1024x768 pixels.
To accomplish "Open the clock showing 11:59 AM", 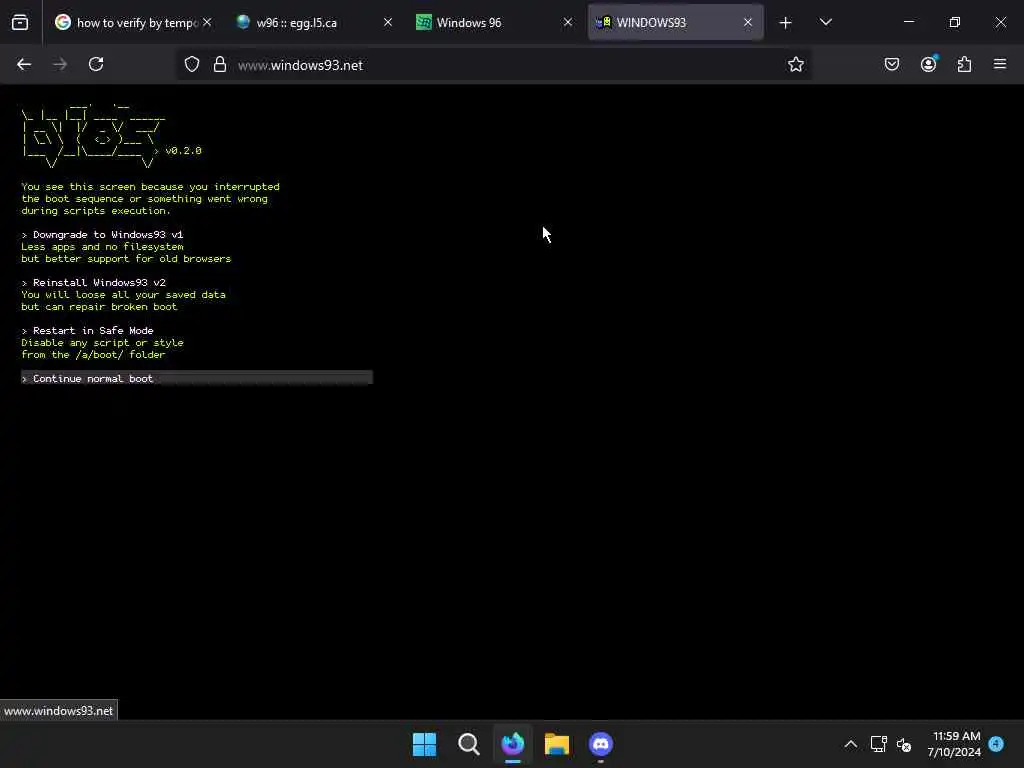I will (x=954, y=744).
